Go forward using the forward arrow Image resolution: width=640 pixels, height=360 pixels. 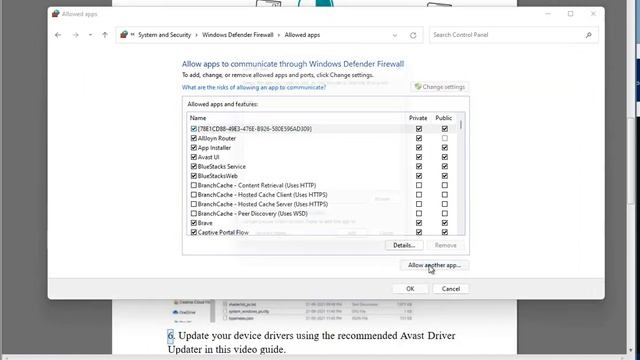coord(76,35)
